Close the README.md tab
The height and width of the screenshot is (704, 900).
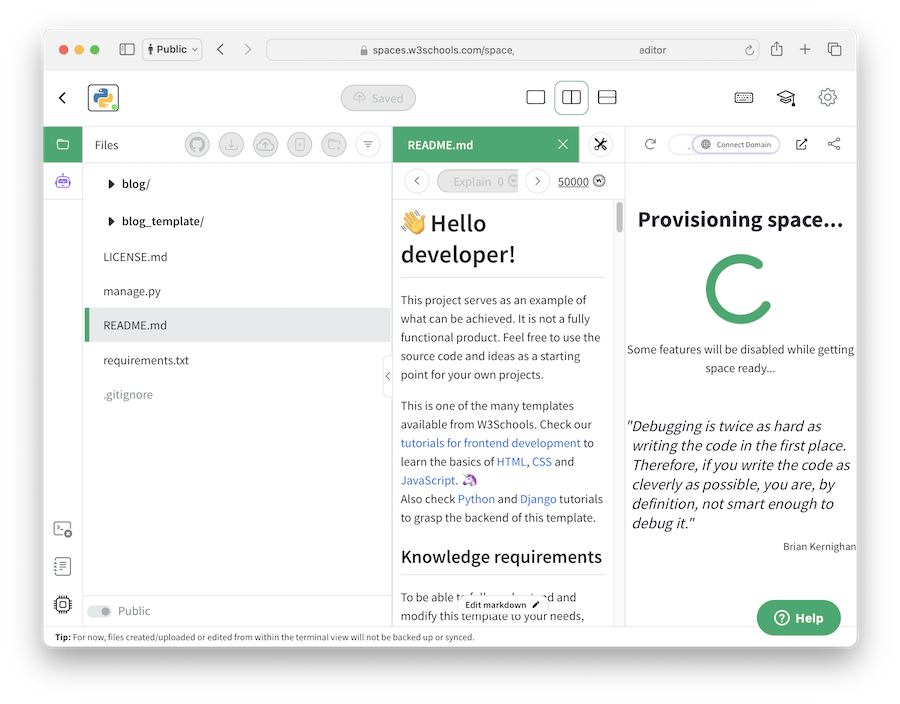pyautogui.click(x=563, y=145)
